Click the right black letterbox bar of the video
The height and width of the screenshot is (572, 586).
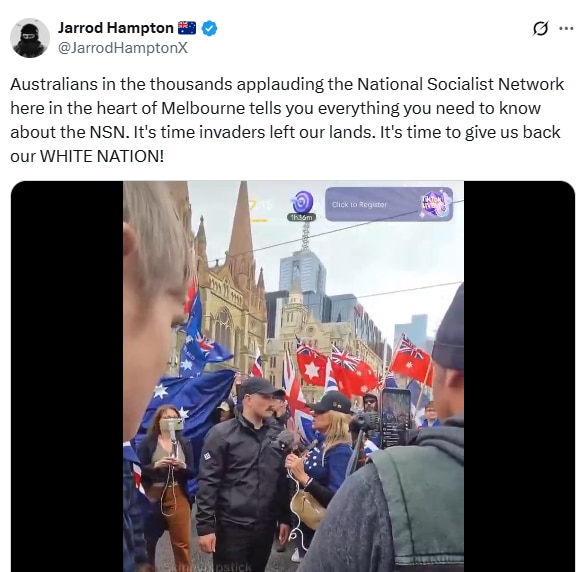coord(519,376)
